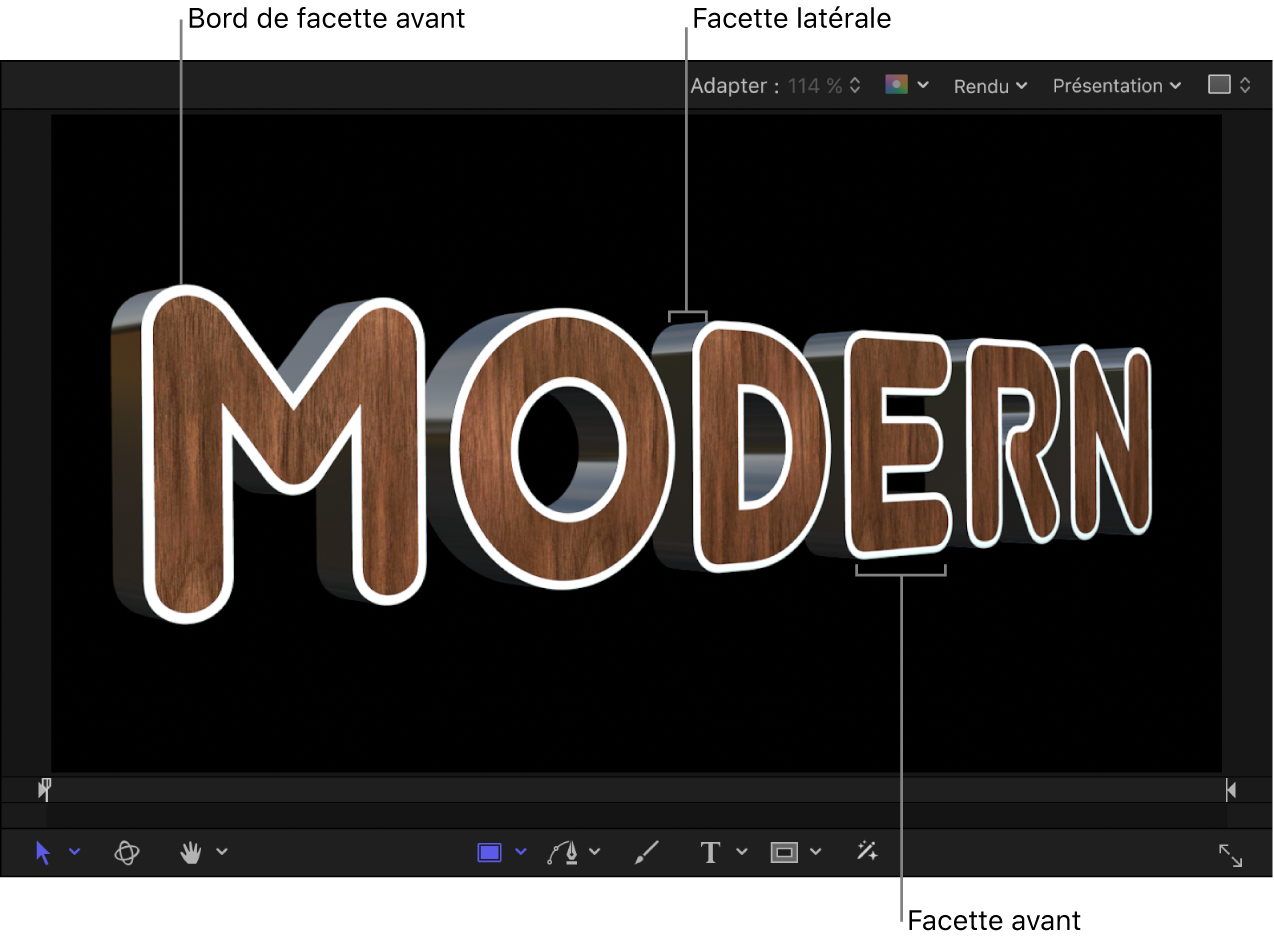Screen dimensions: 1274x940
Task: Click the play range In marker
Action: (44, 790)
